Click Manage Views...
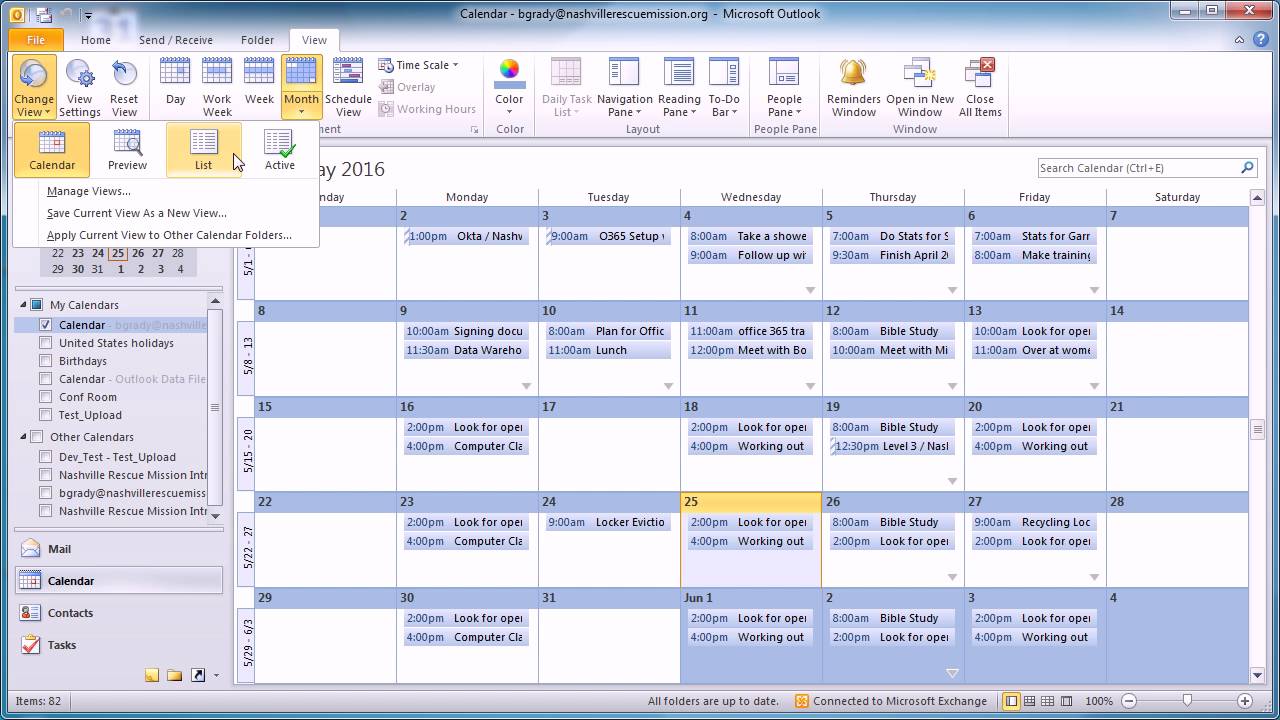Screen dimensions: 1280x720 pyautogui.click(x=88, y=191)
